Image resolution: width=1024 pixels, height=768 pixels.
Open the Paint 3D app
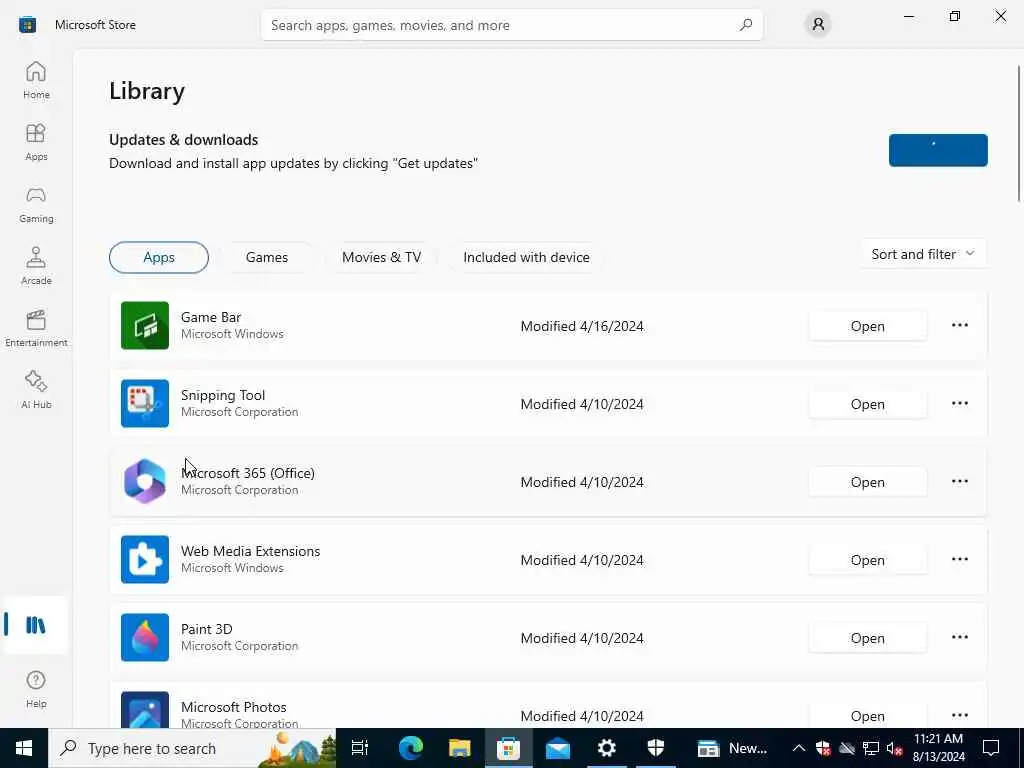tap(867, 638)
